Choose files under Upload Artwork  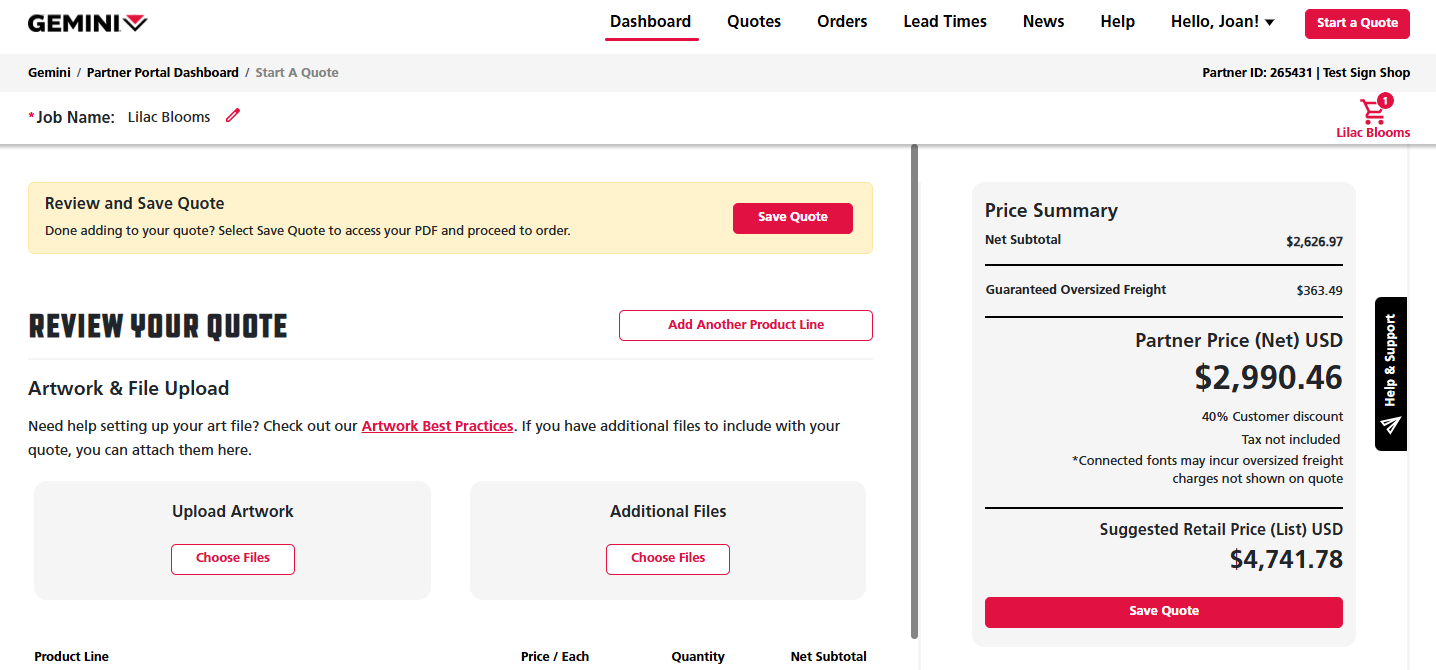click(233, 559)
